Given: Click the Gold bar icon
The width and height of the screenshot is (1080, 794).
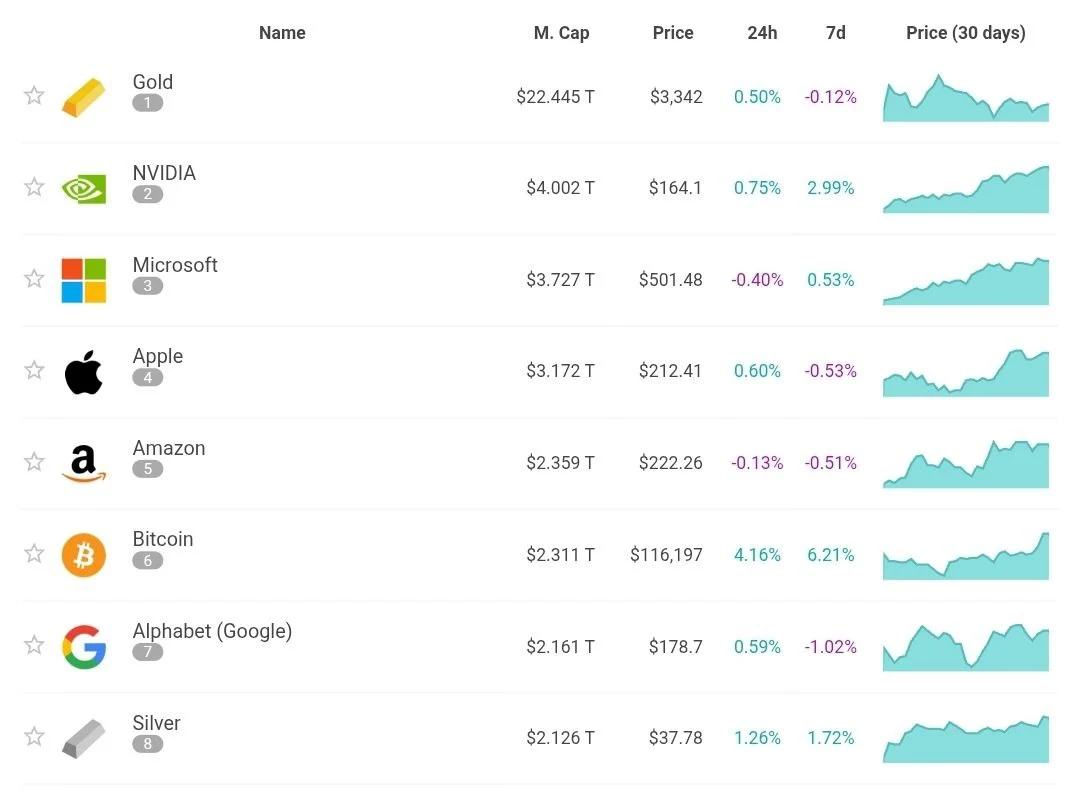Looking at the screenshot, I should (84, 97).
